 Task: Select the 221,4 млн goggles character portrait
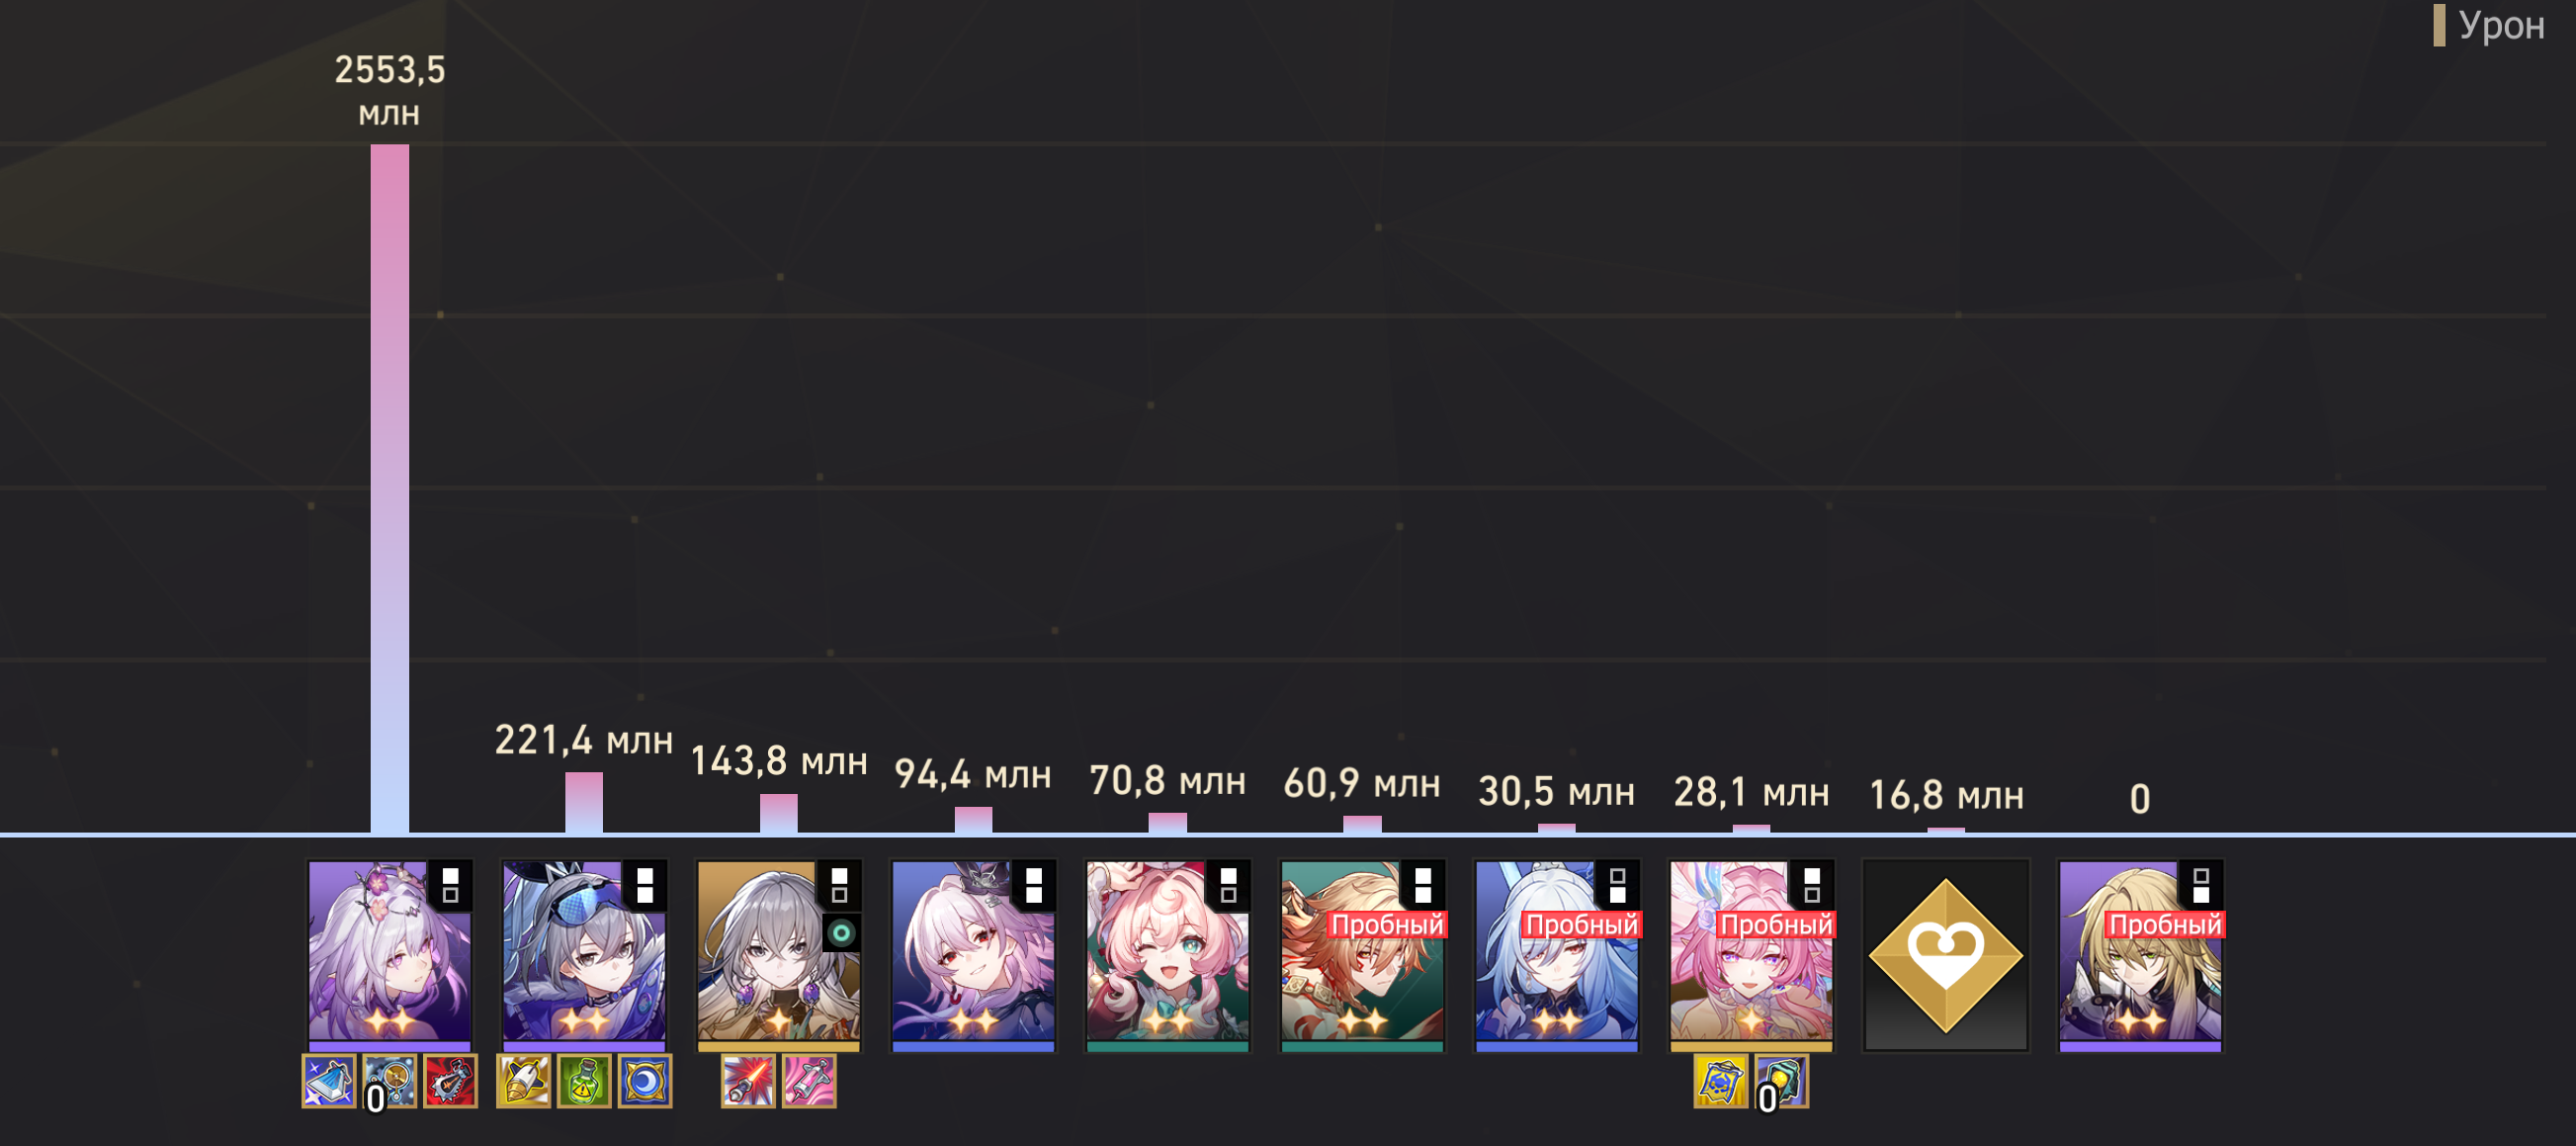(584, 955)
